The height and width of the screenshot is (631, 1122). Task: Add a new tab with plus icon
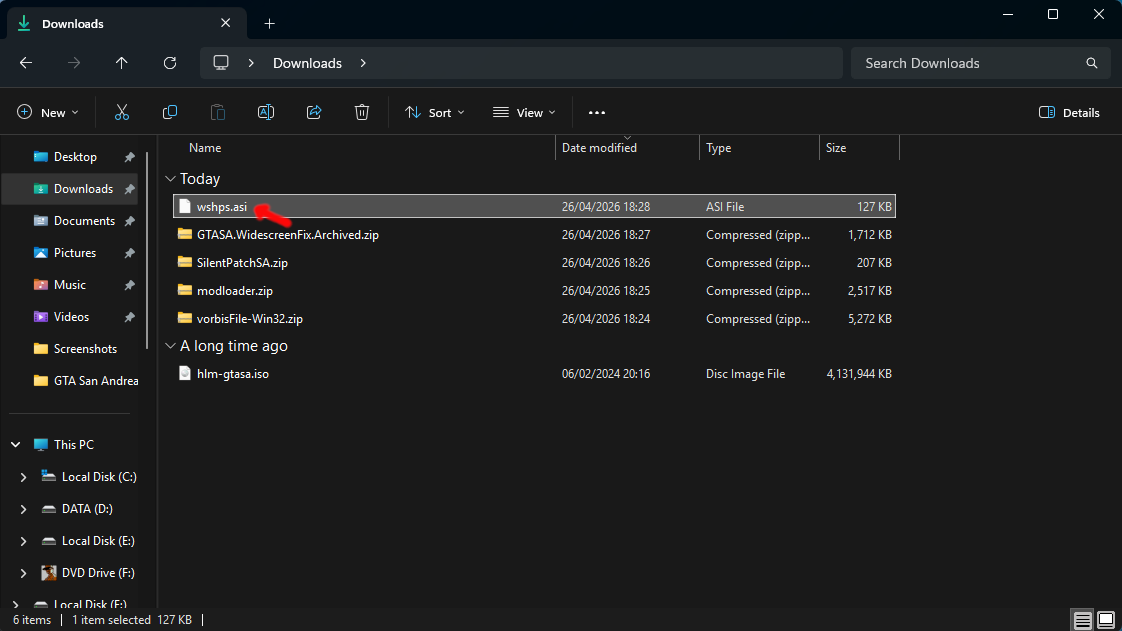pos(269,24)
